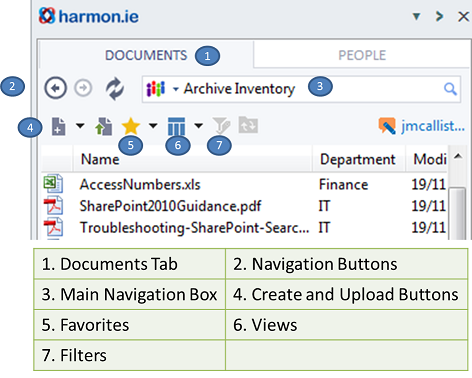Refresh the Archive Inventory view

[x=115, y=89]
